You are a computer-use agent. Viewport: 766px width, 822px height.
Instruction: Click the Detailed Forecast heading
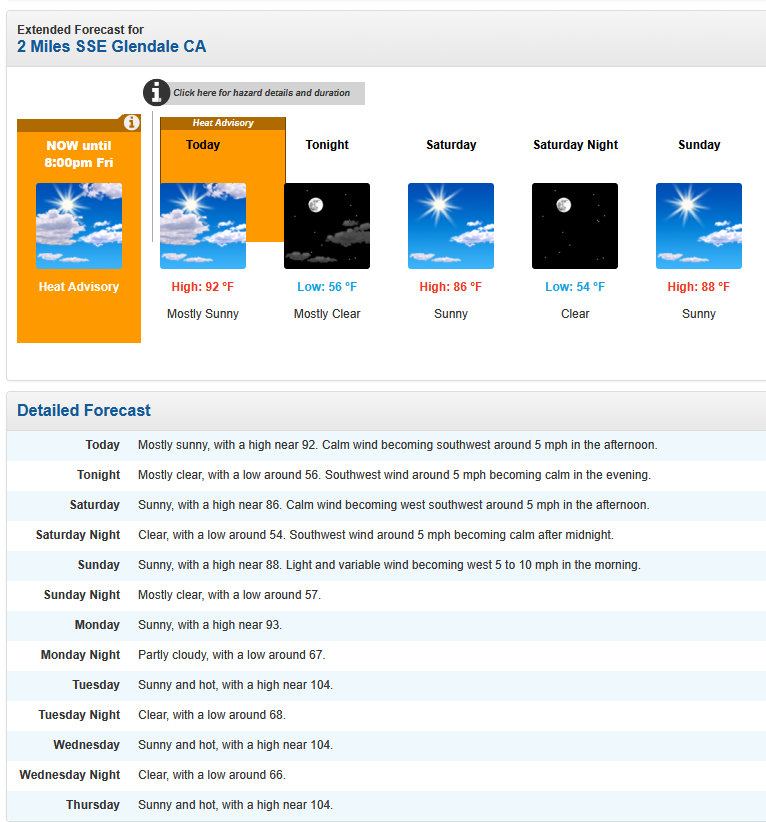(84, 410)
